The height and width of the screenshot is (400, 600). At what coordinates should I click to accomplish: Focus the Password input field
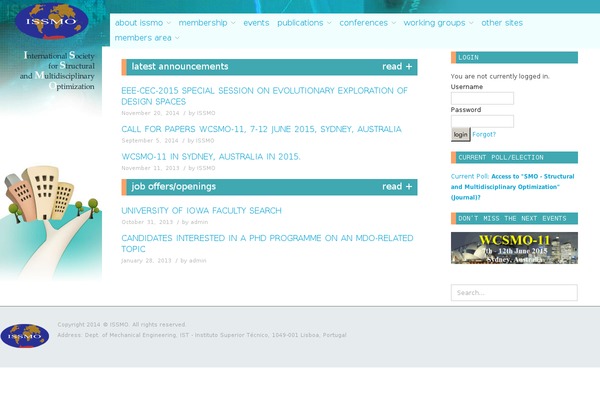[x=482, y=121]
